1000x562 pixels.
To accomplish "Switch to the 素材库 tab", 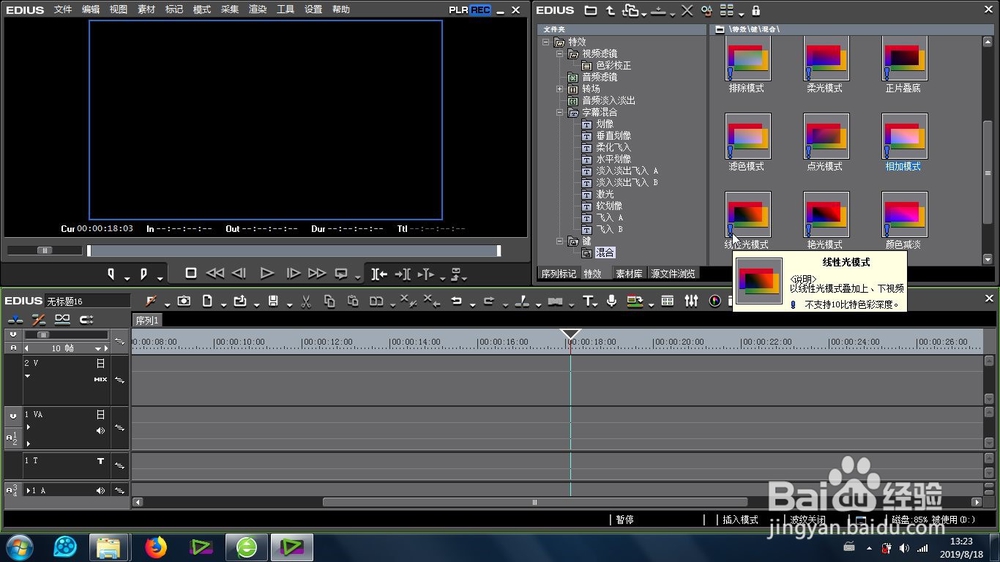I will point(628,274).
